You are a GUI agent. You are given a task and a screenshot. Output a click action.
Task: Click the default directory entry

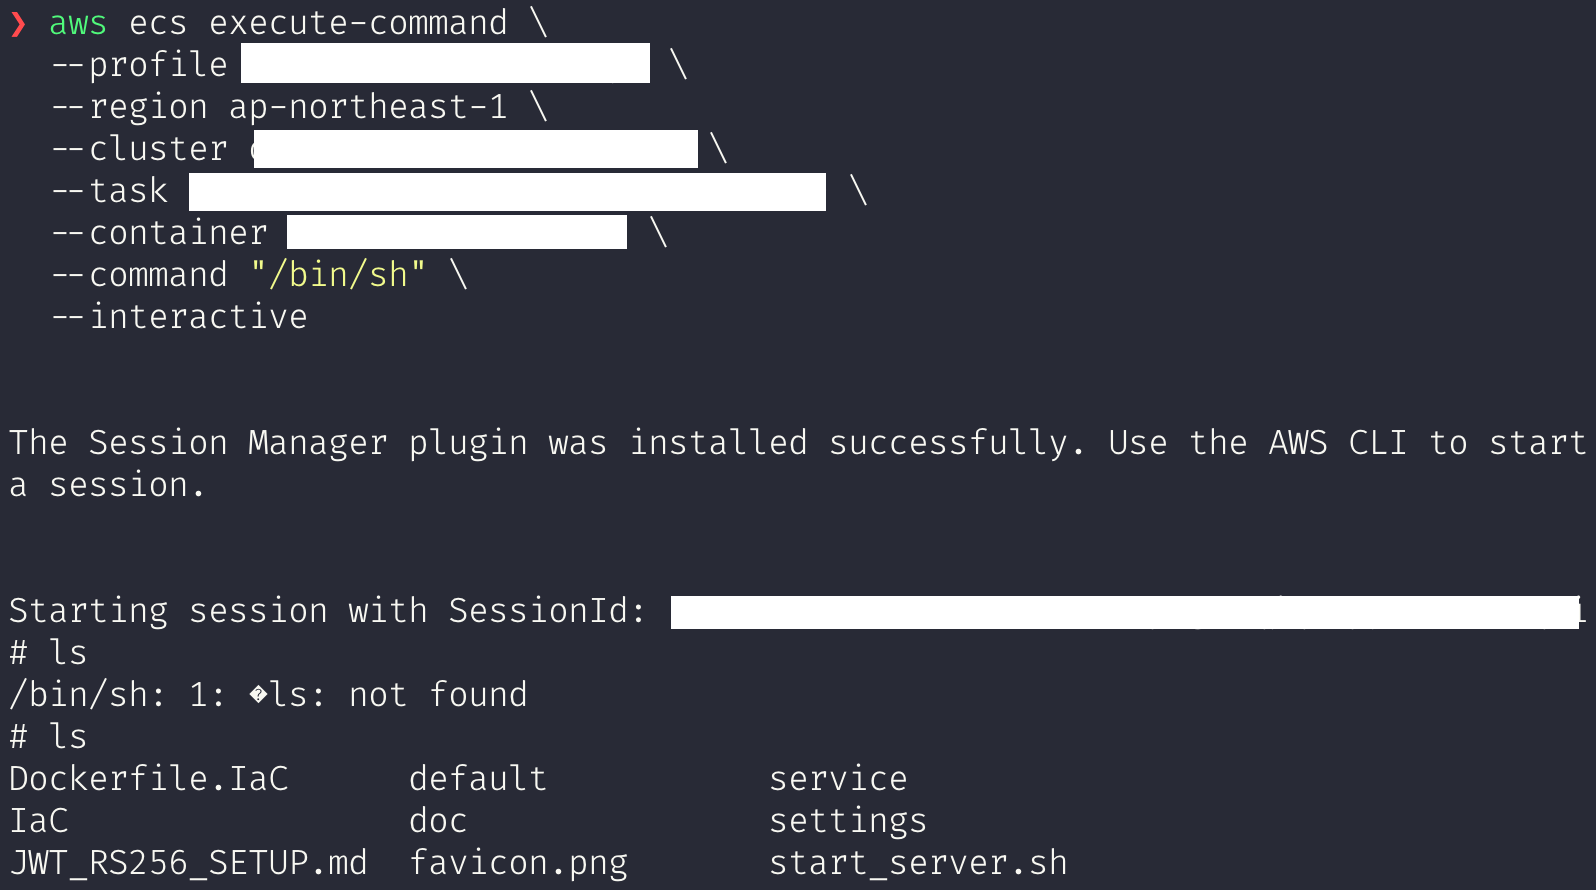coord(478,778)
